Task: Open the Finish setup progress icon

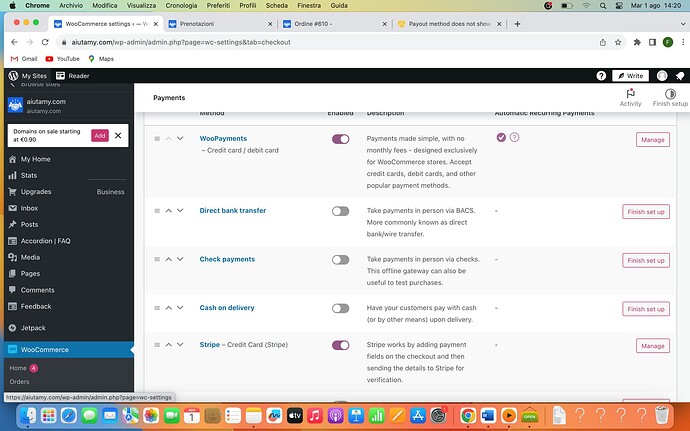Action: (x=670, y=93)
